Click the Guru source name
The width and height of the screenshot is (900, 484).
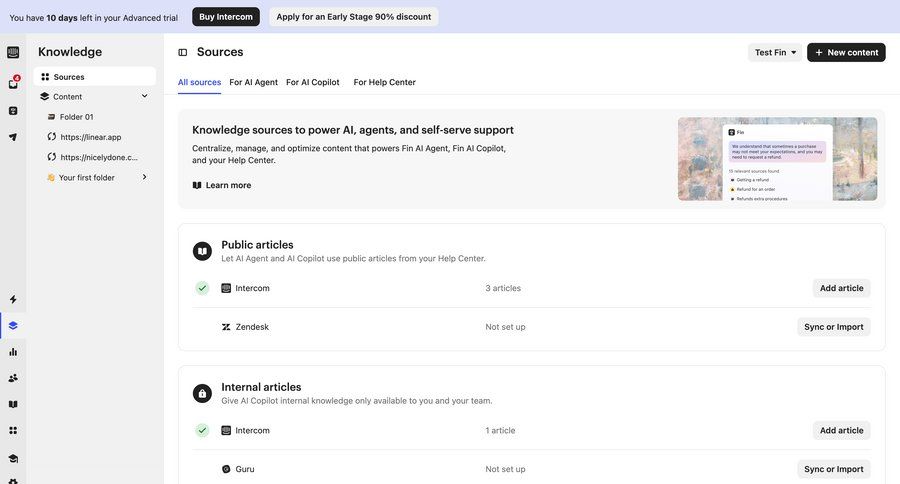(x=245, y=469)
